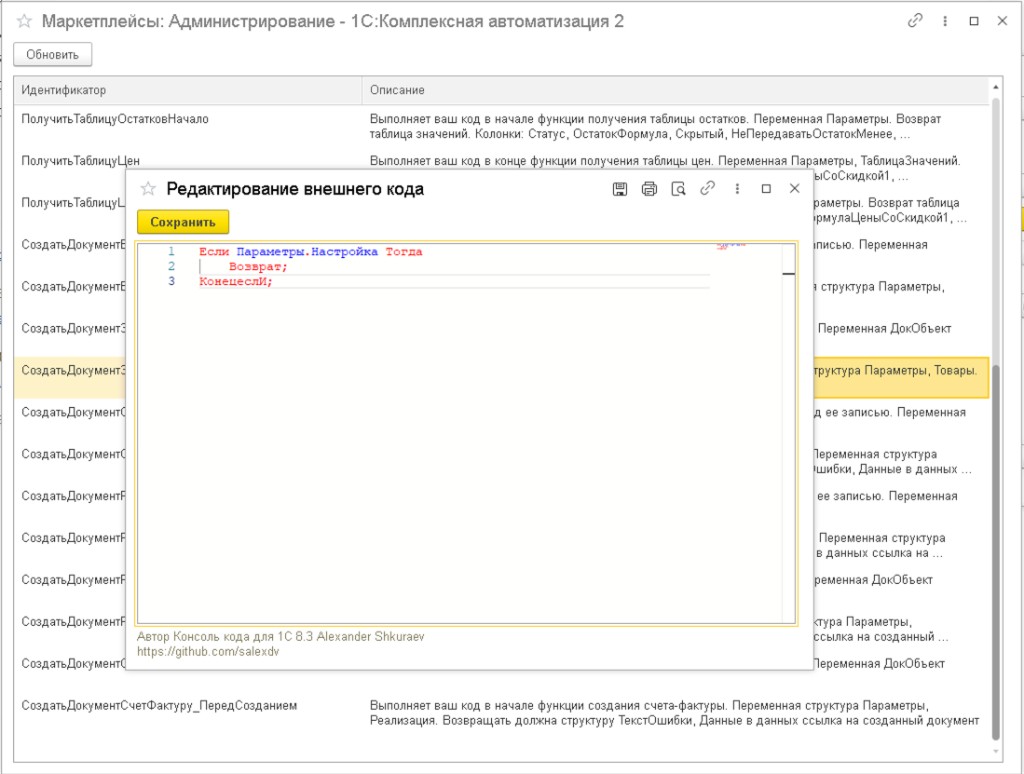The image size is (1024, 774).
Task: Click empty code editor area below code
Action: [x=457, y=457]
